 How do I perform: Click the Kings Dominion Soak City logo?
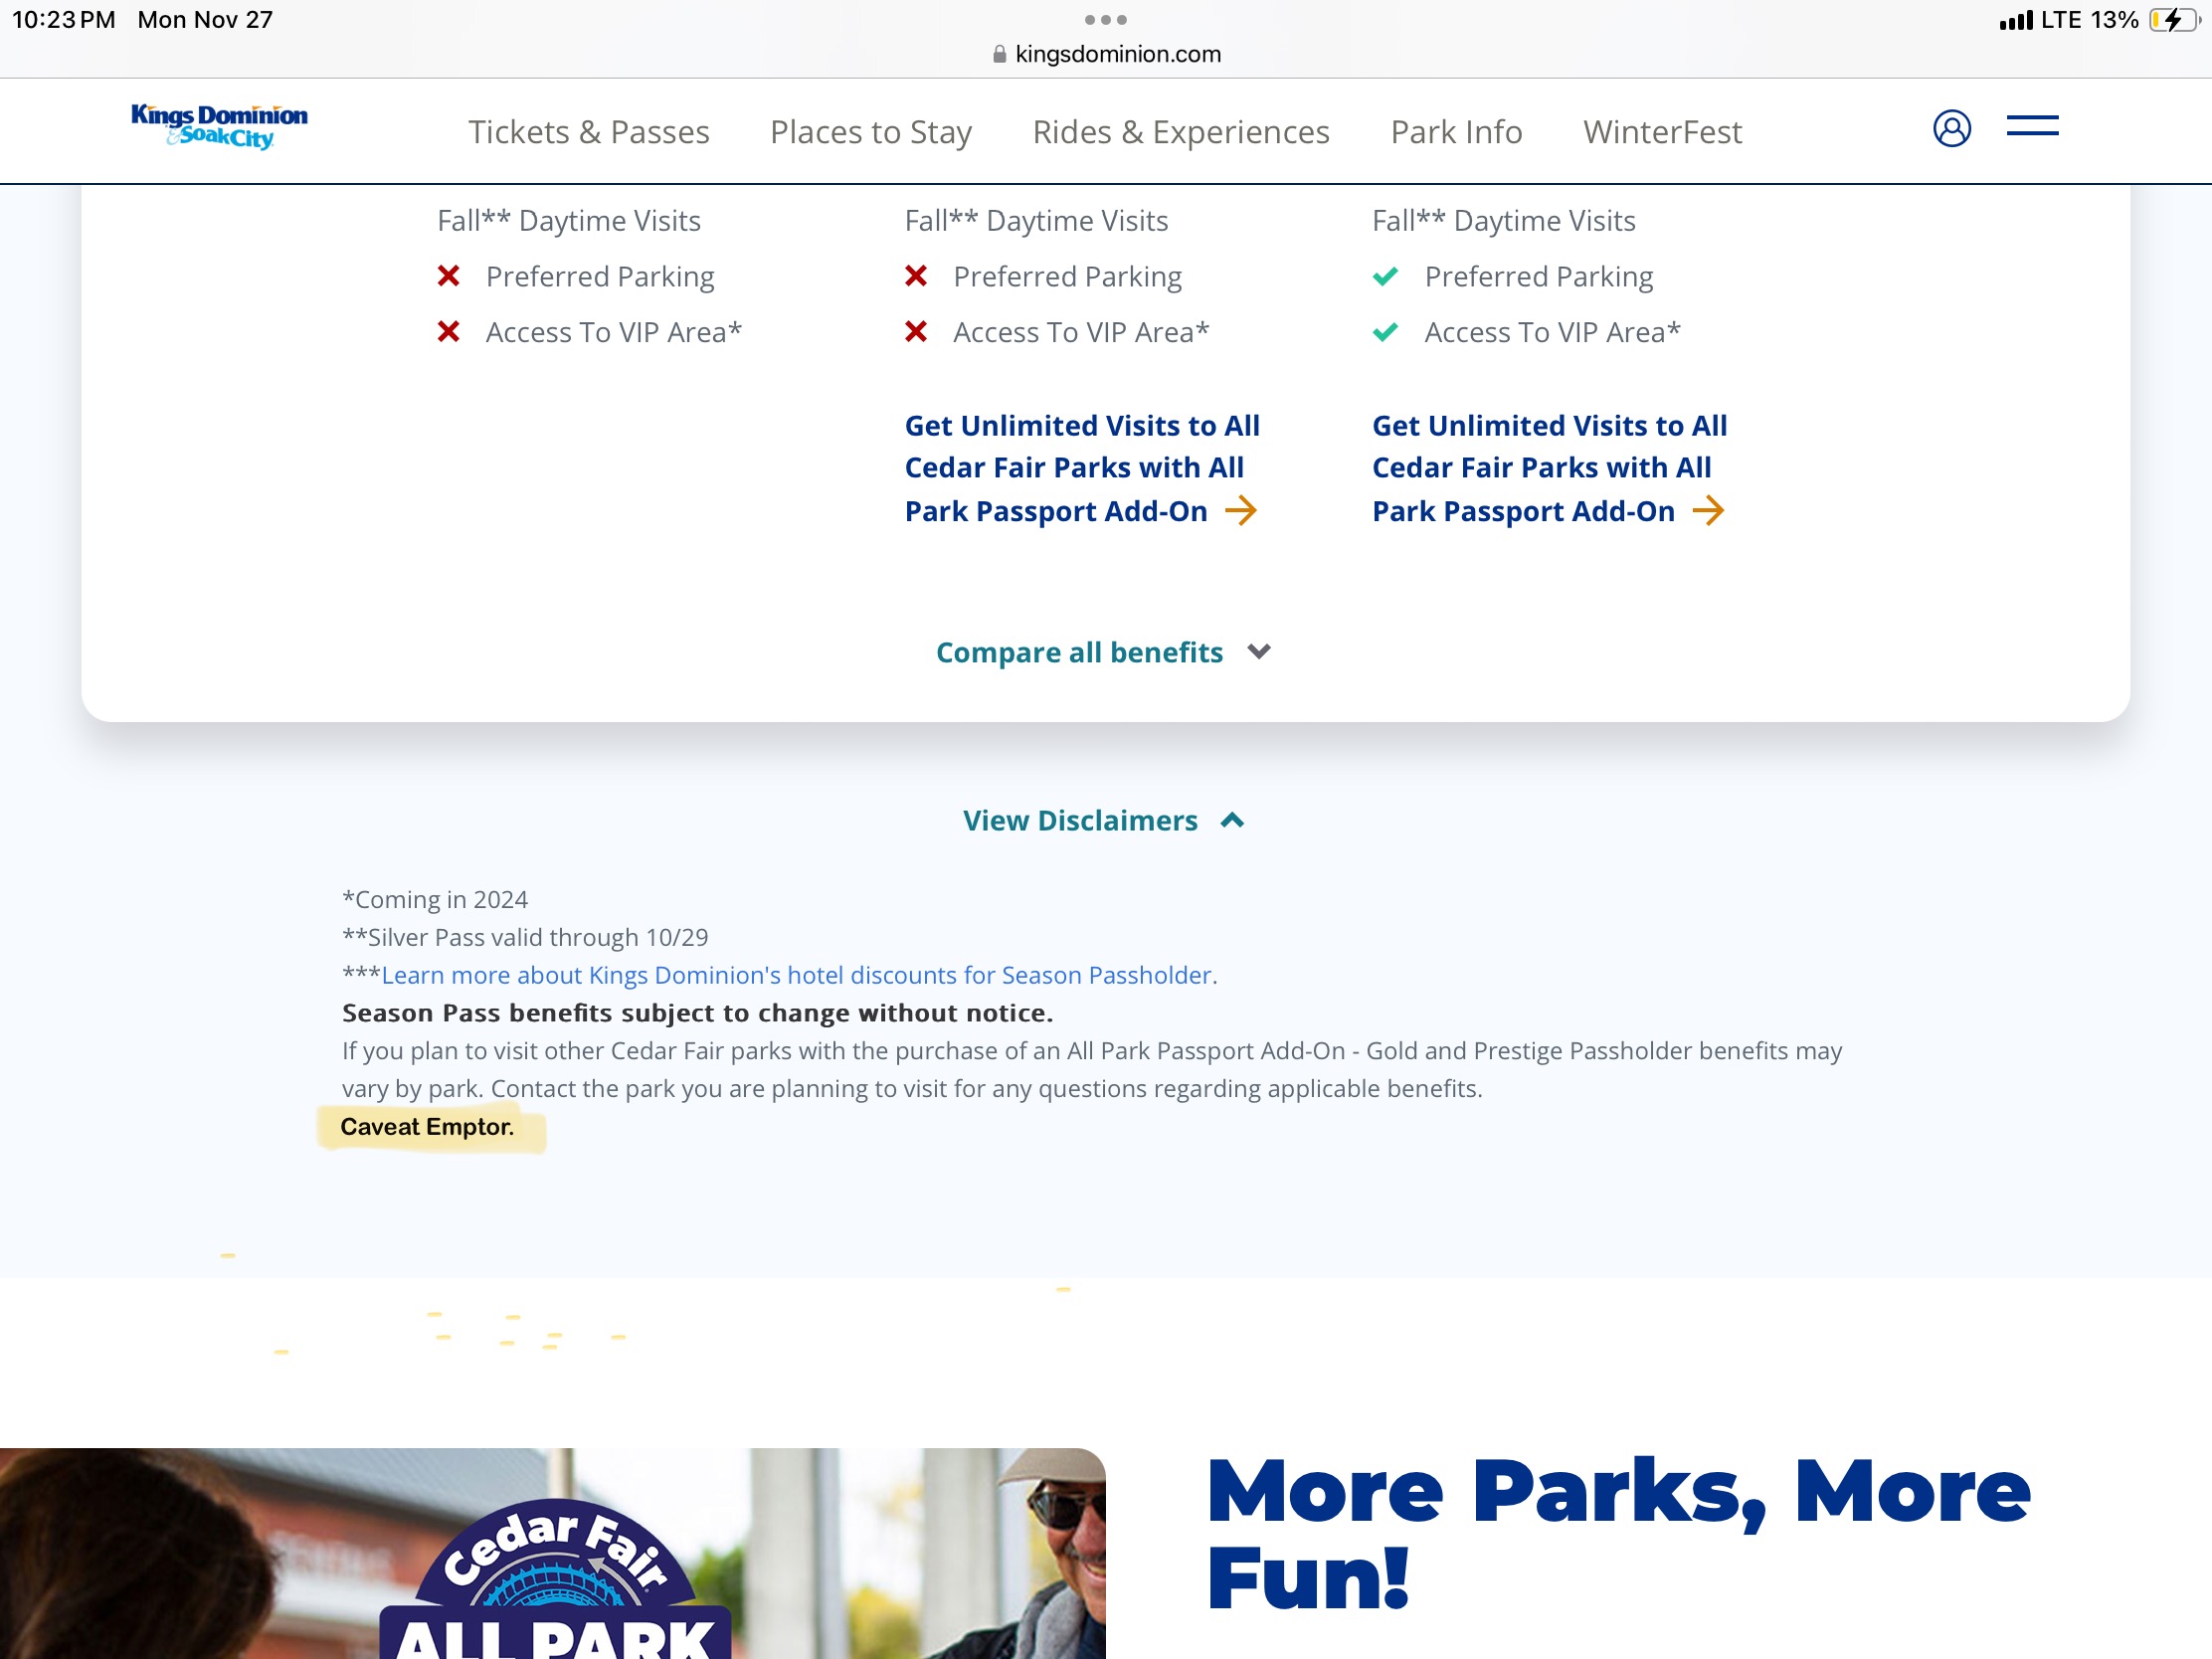[219, 127]
